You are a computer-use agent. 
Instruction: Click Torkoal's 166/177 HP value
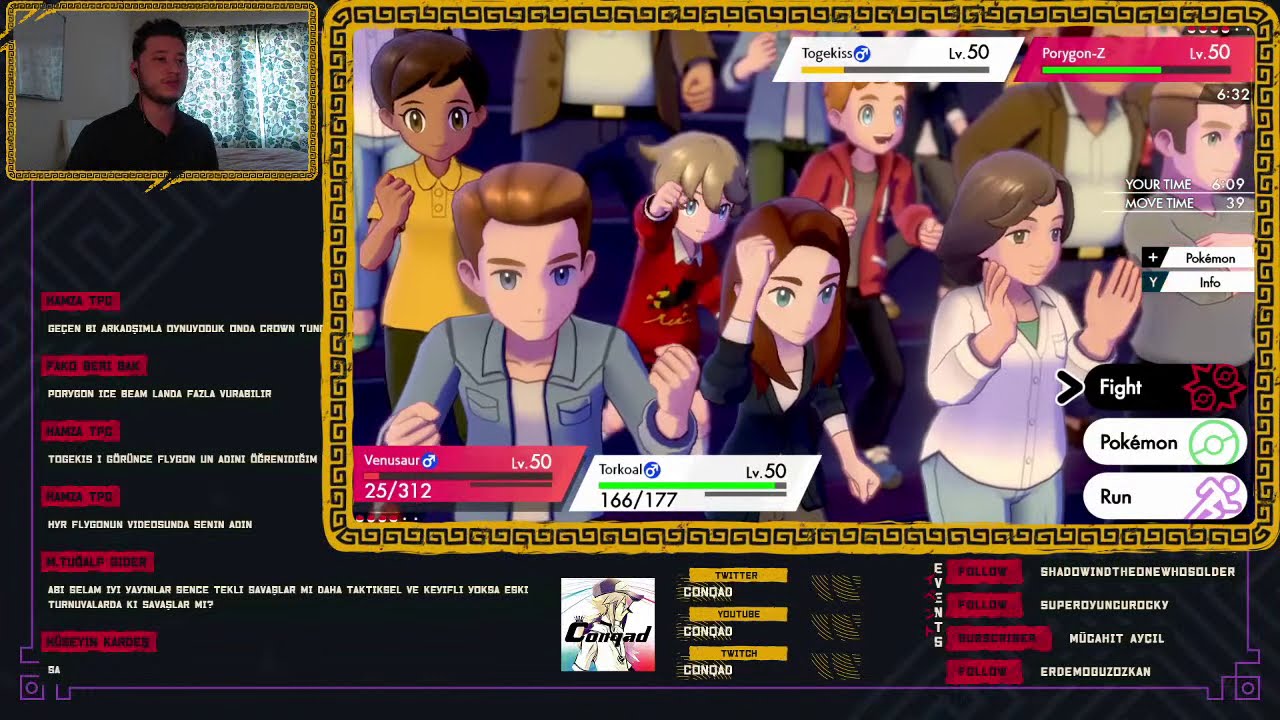pos(638,500)
